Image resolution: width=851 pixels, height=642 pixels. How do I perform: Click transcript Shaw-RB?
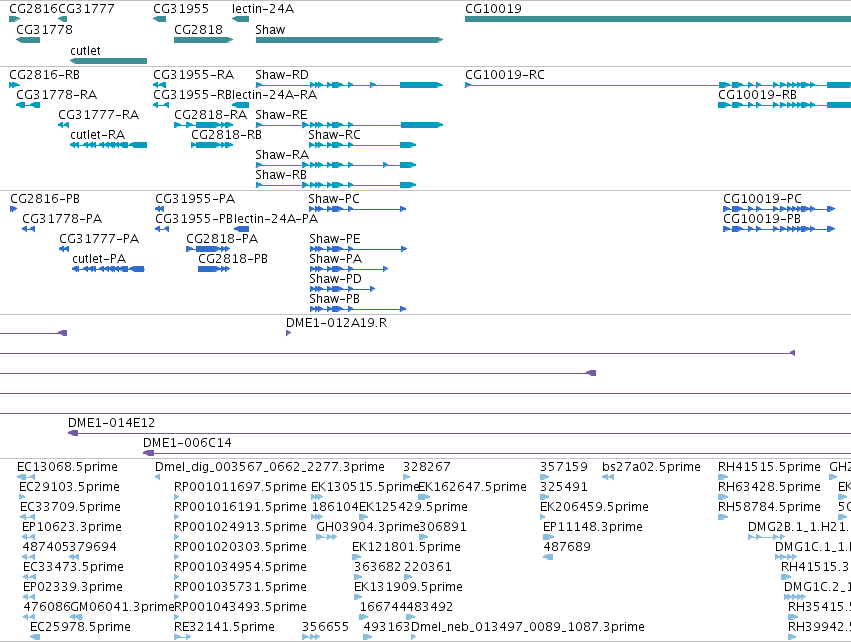335,185
